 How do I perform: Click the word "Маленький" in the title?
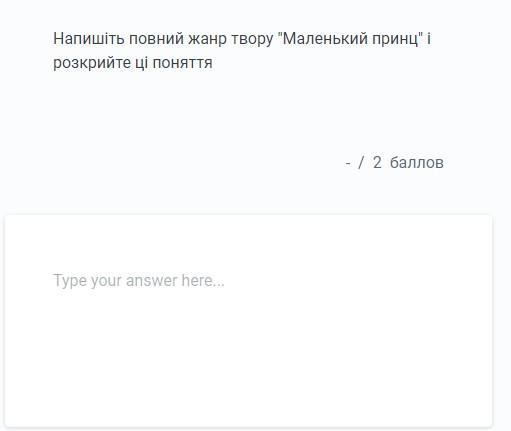(325, 39)
